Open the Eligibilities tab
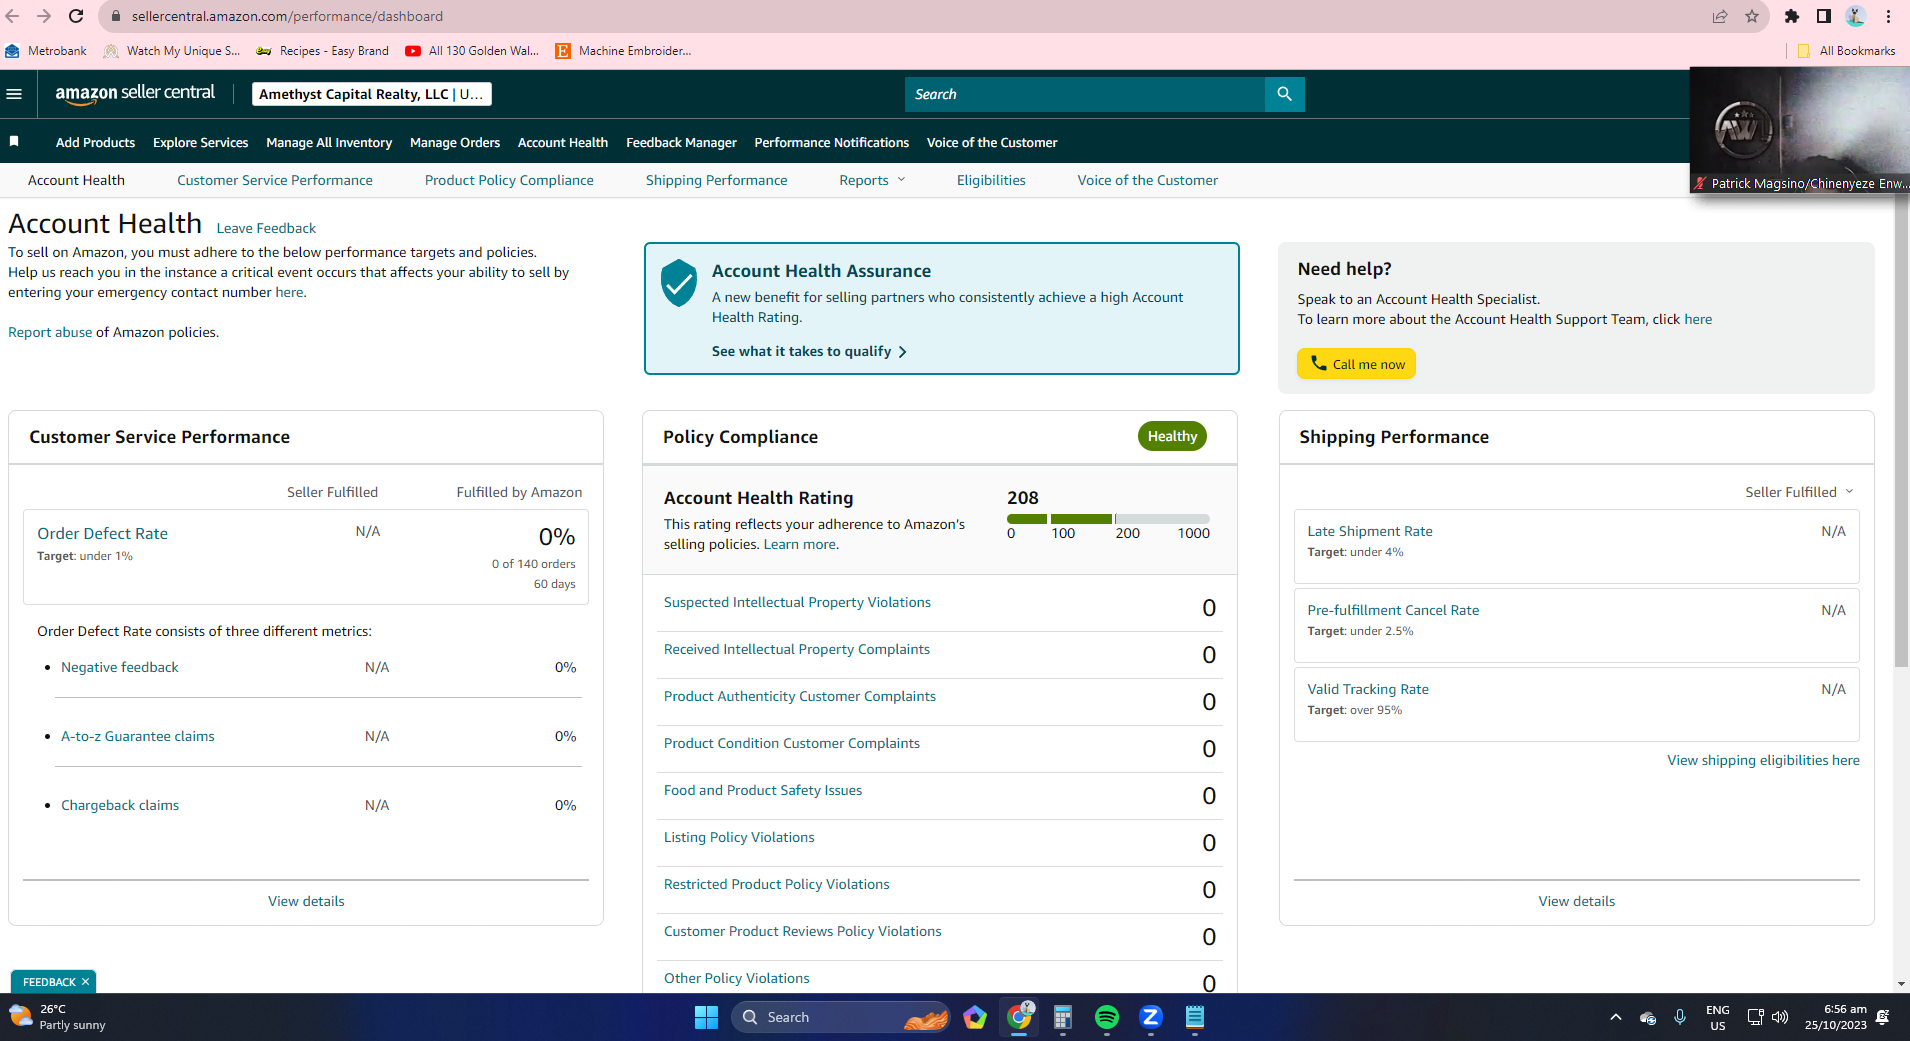1910x1041 pixels. point(991,180)
